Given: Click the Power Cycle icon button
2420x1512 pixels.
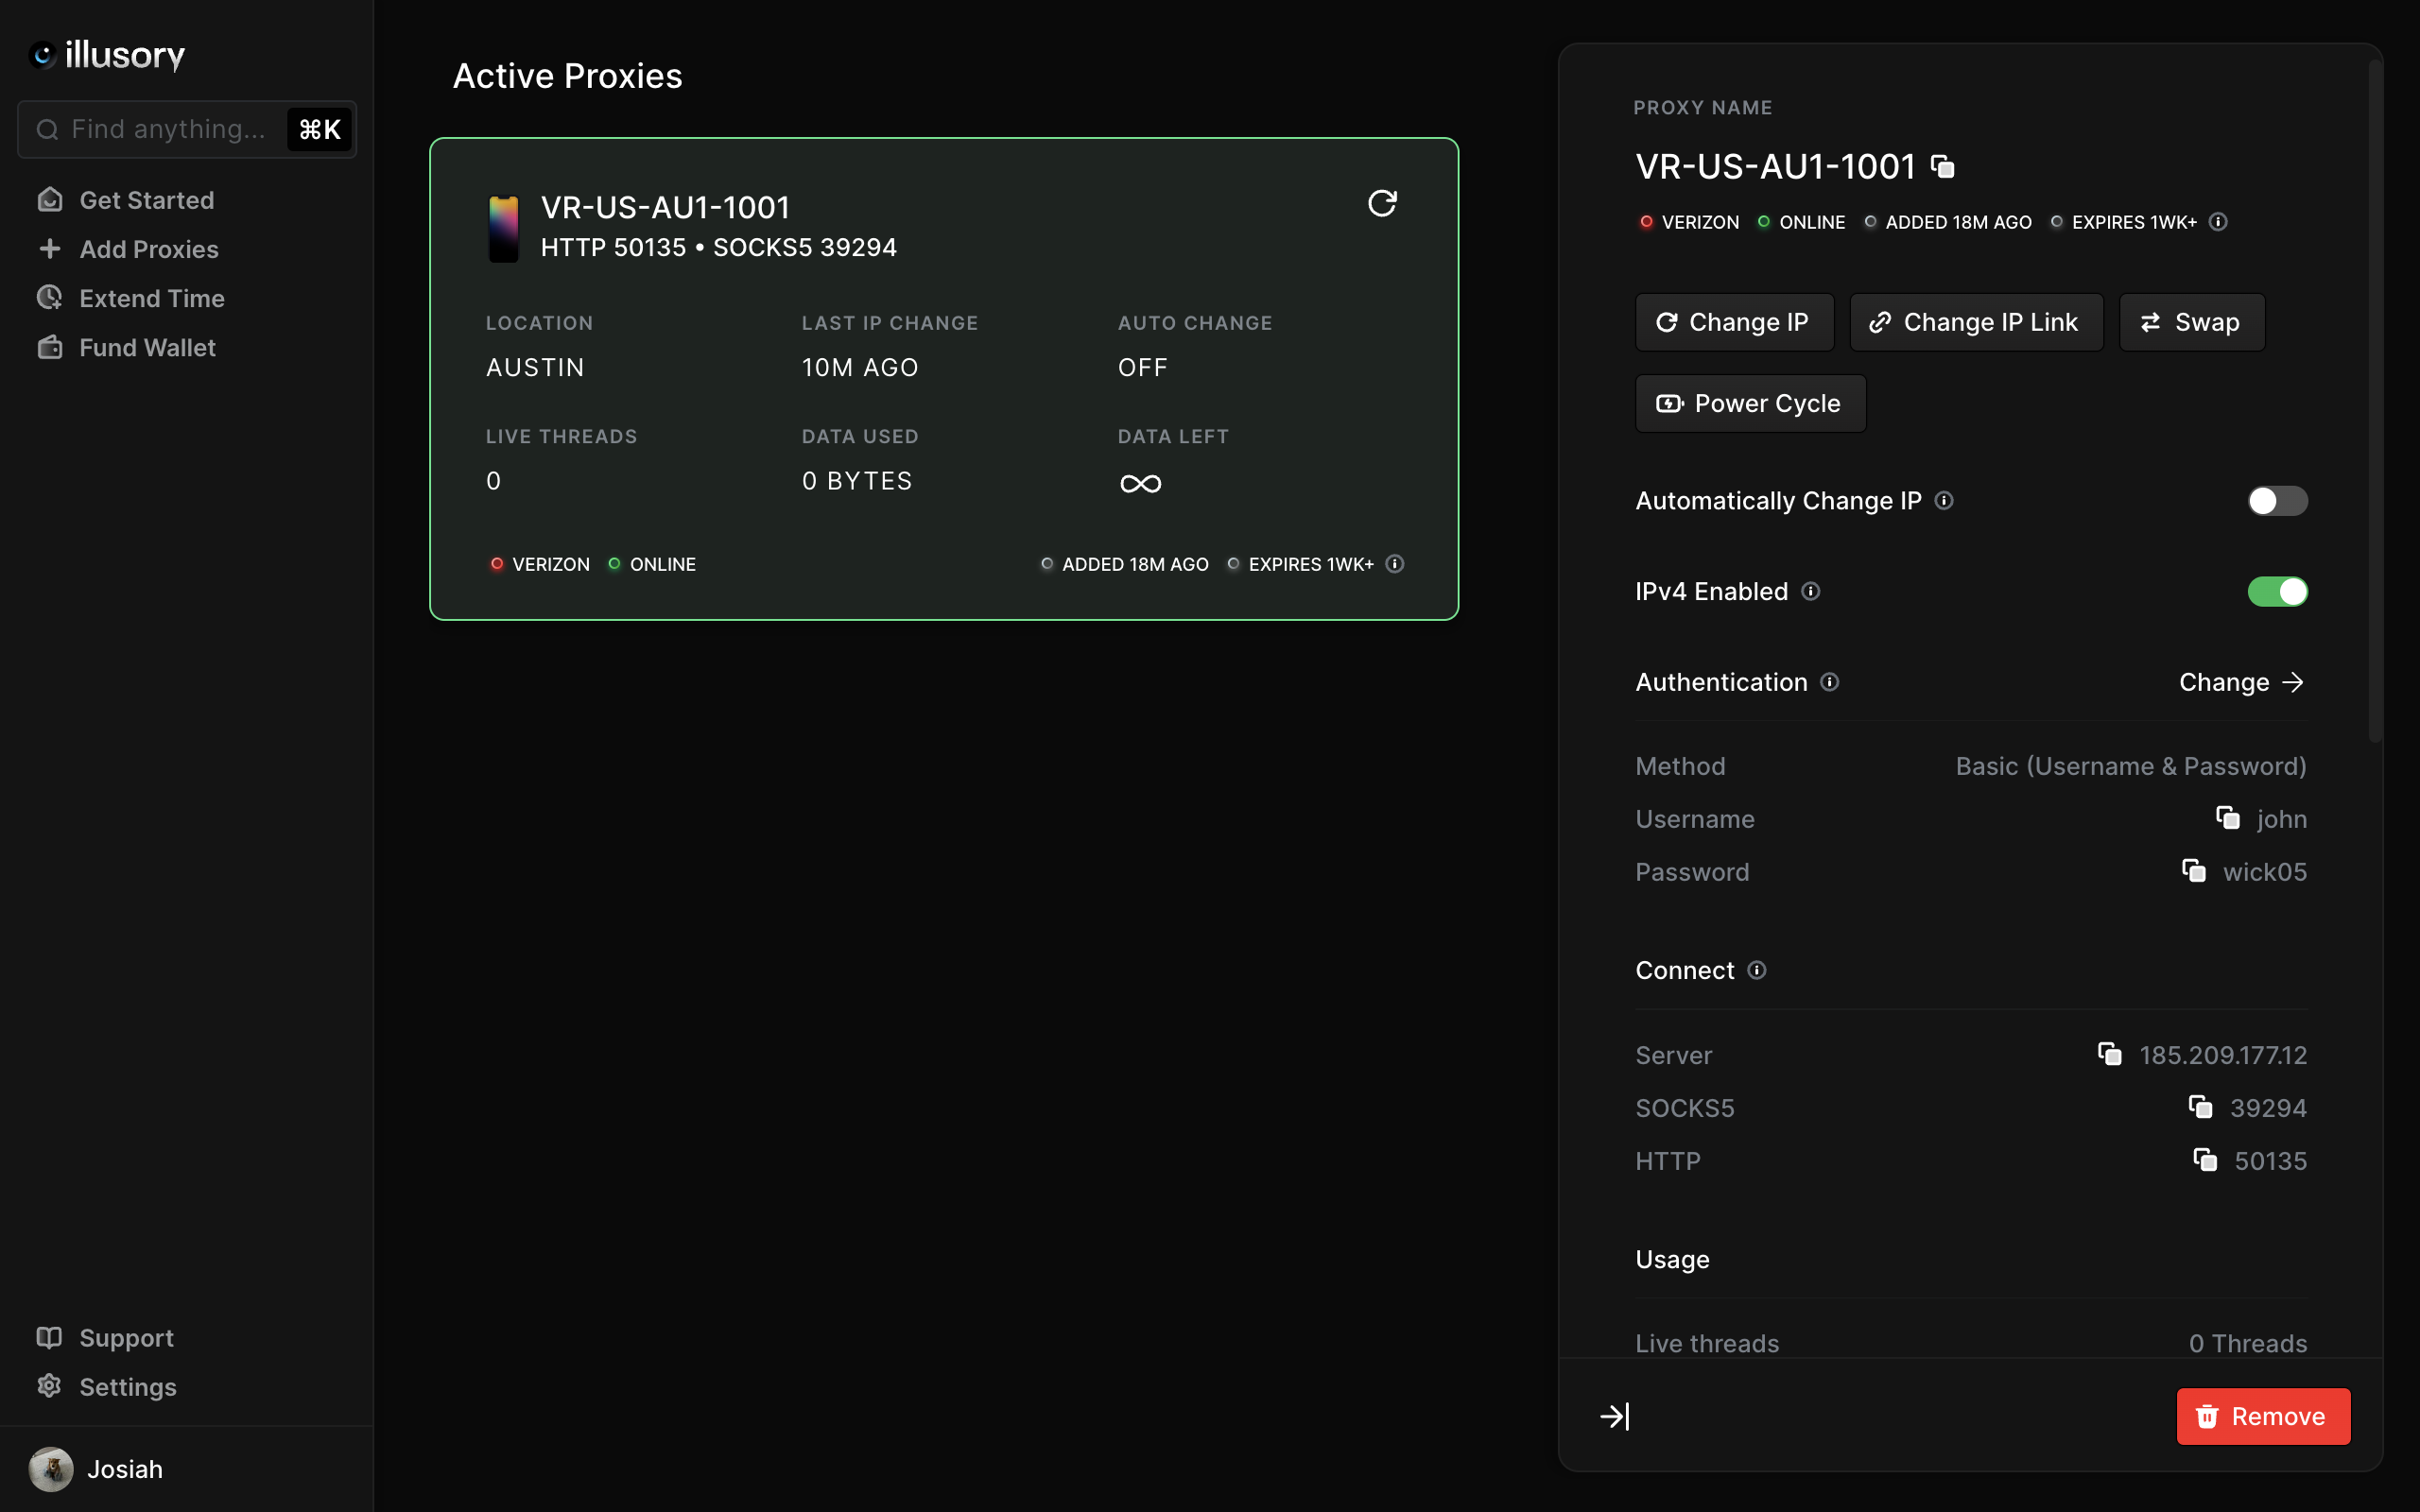Looking at the screenshot, I should (x=1669, y=403).
